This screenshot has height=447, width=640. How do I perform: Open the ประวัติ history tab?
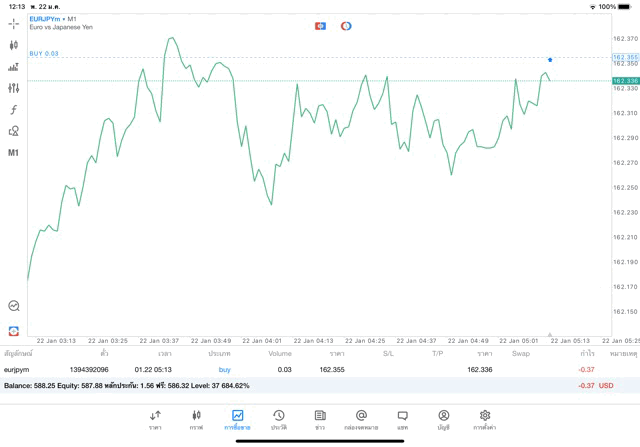coord(279,419)
